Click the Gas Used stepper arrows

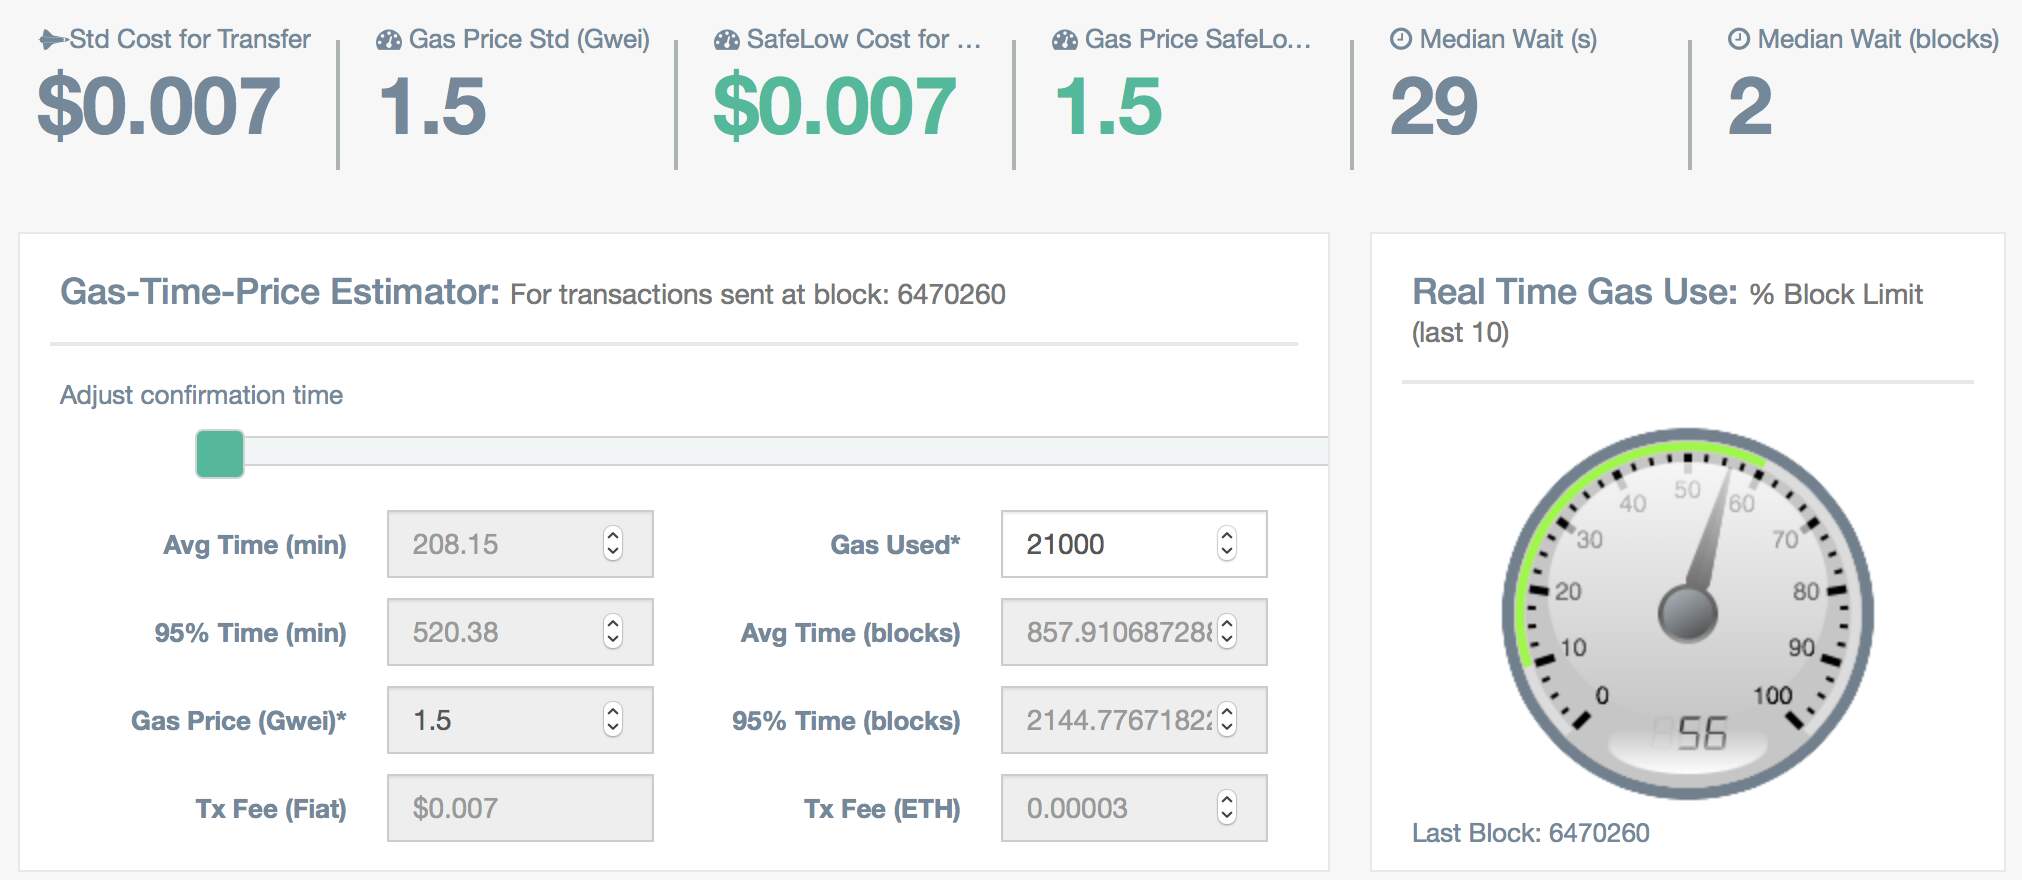coord(1227,544)
